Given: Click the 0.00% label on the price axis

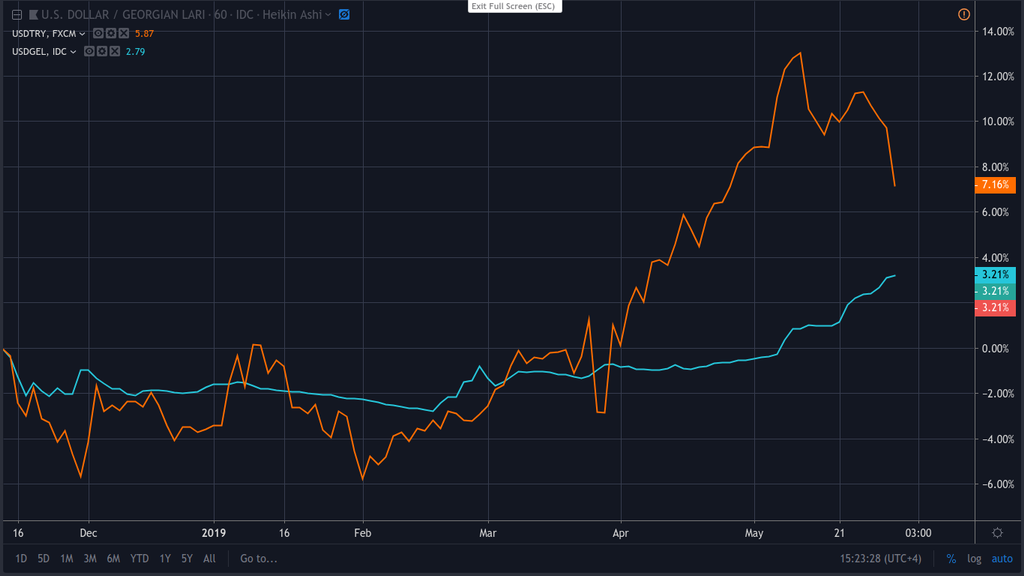Looking at the screenshot, I should click(x=995, y=348).
